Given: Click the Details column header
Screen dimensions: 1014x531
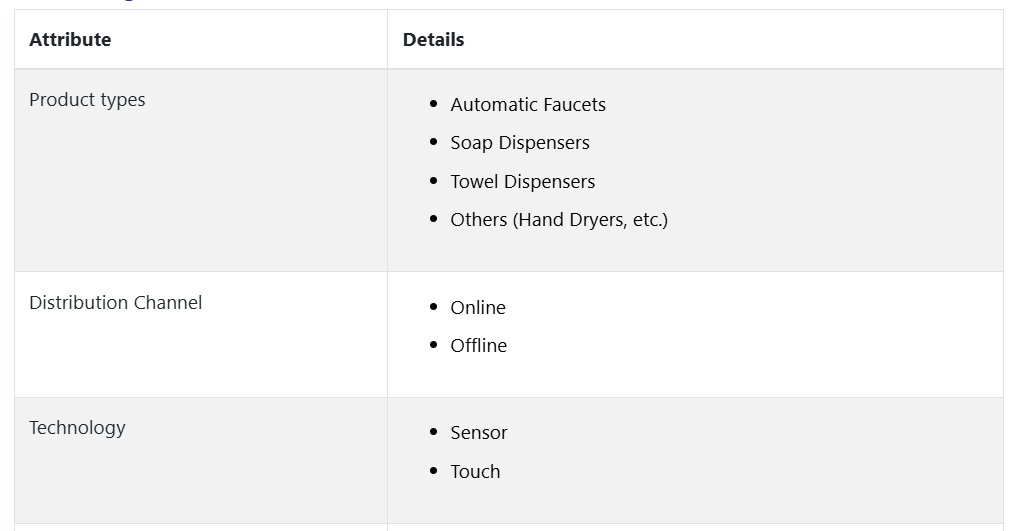Looking at the screenshot, I should 433,39.
